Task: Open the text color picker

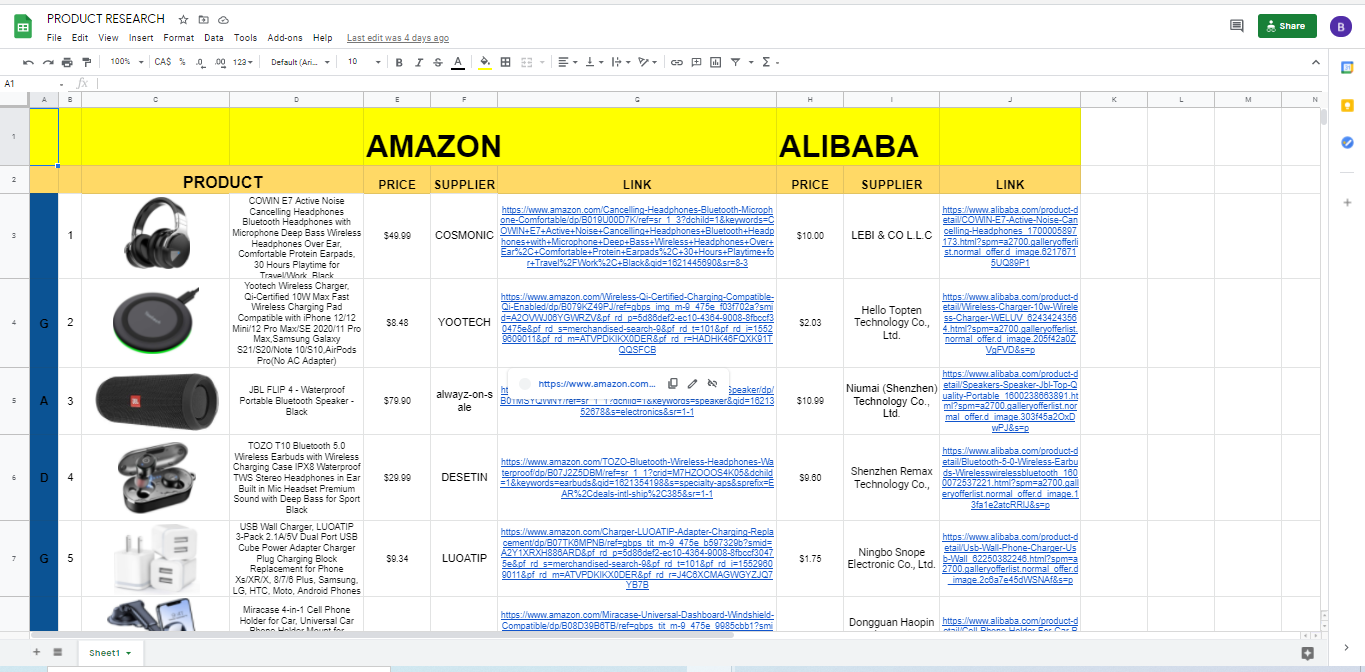Action: coord(457,62)
